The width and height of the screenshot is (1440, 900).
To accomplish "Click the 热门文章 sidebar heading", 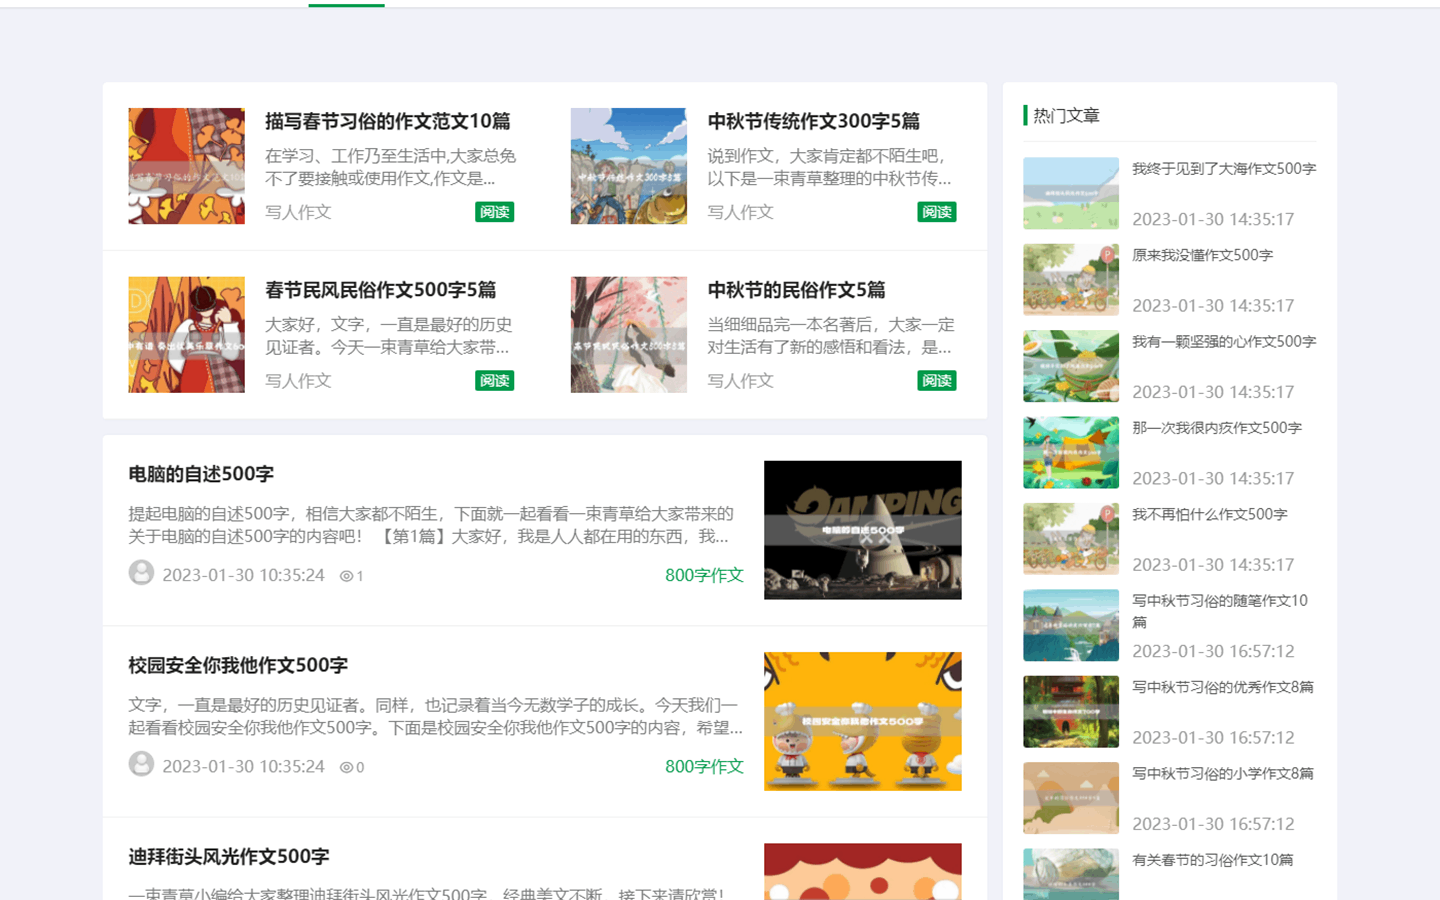I will coord(1066,116).
